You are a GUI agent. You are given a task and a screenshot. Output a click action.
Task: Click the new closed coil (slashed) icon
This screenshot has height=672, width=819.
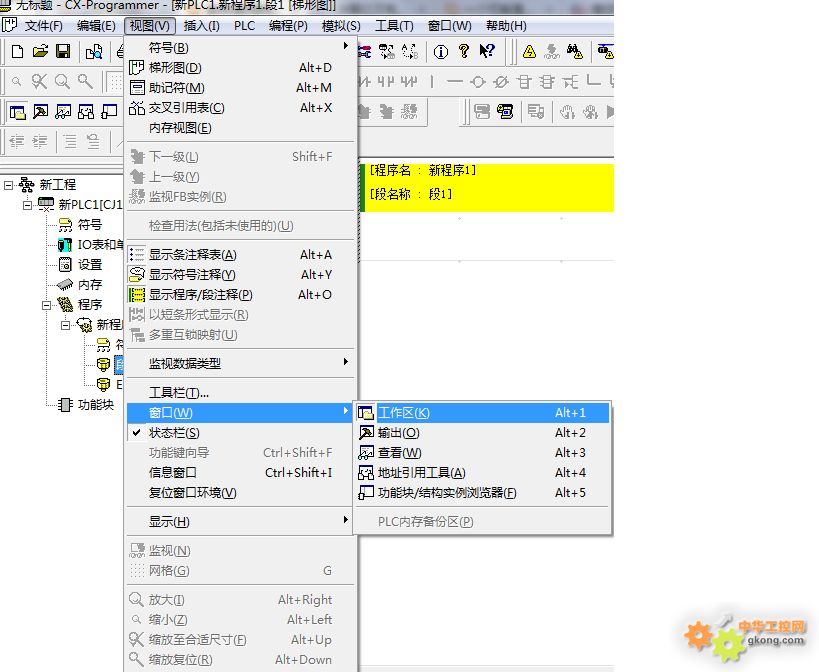[501, 81]
